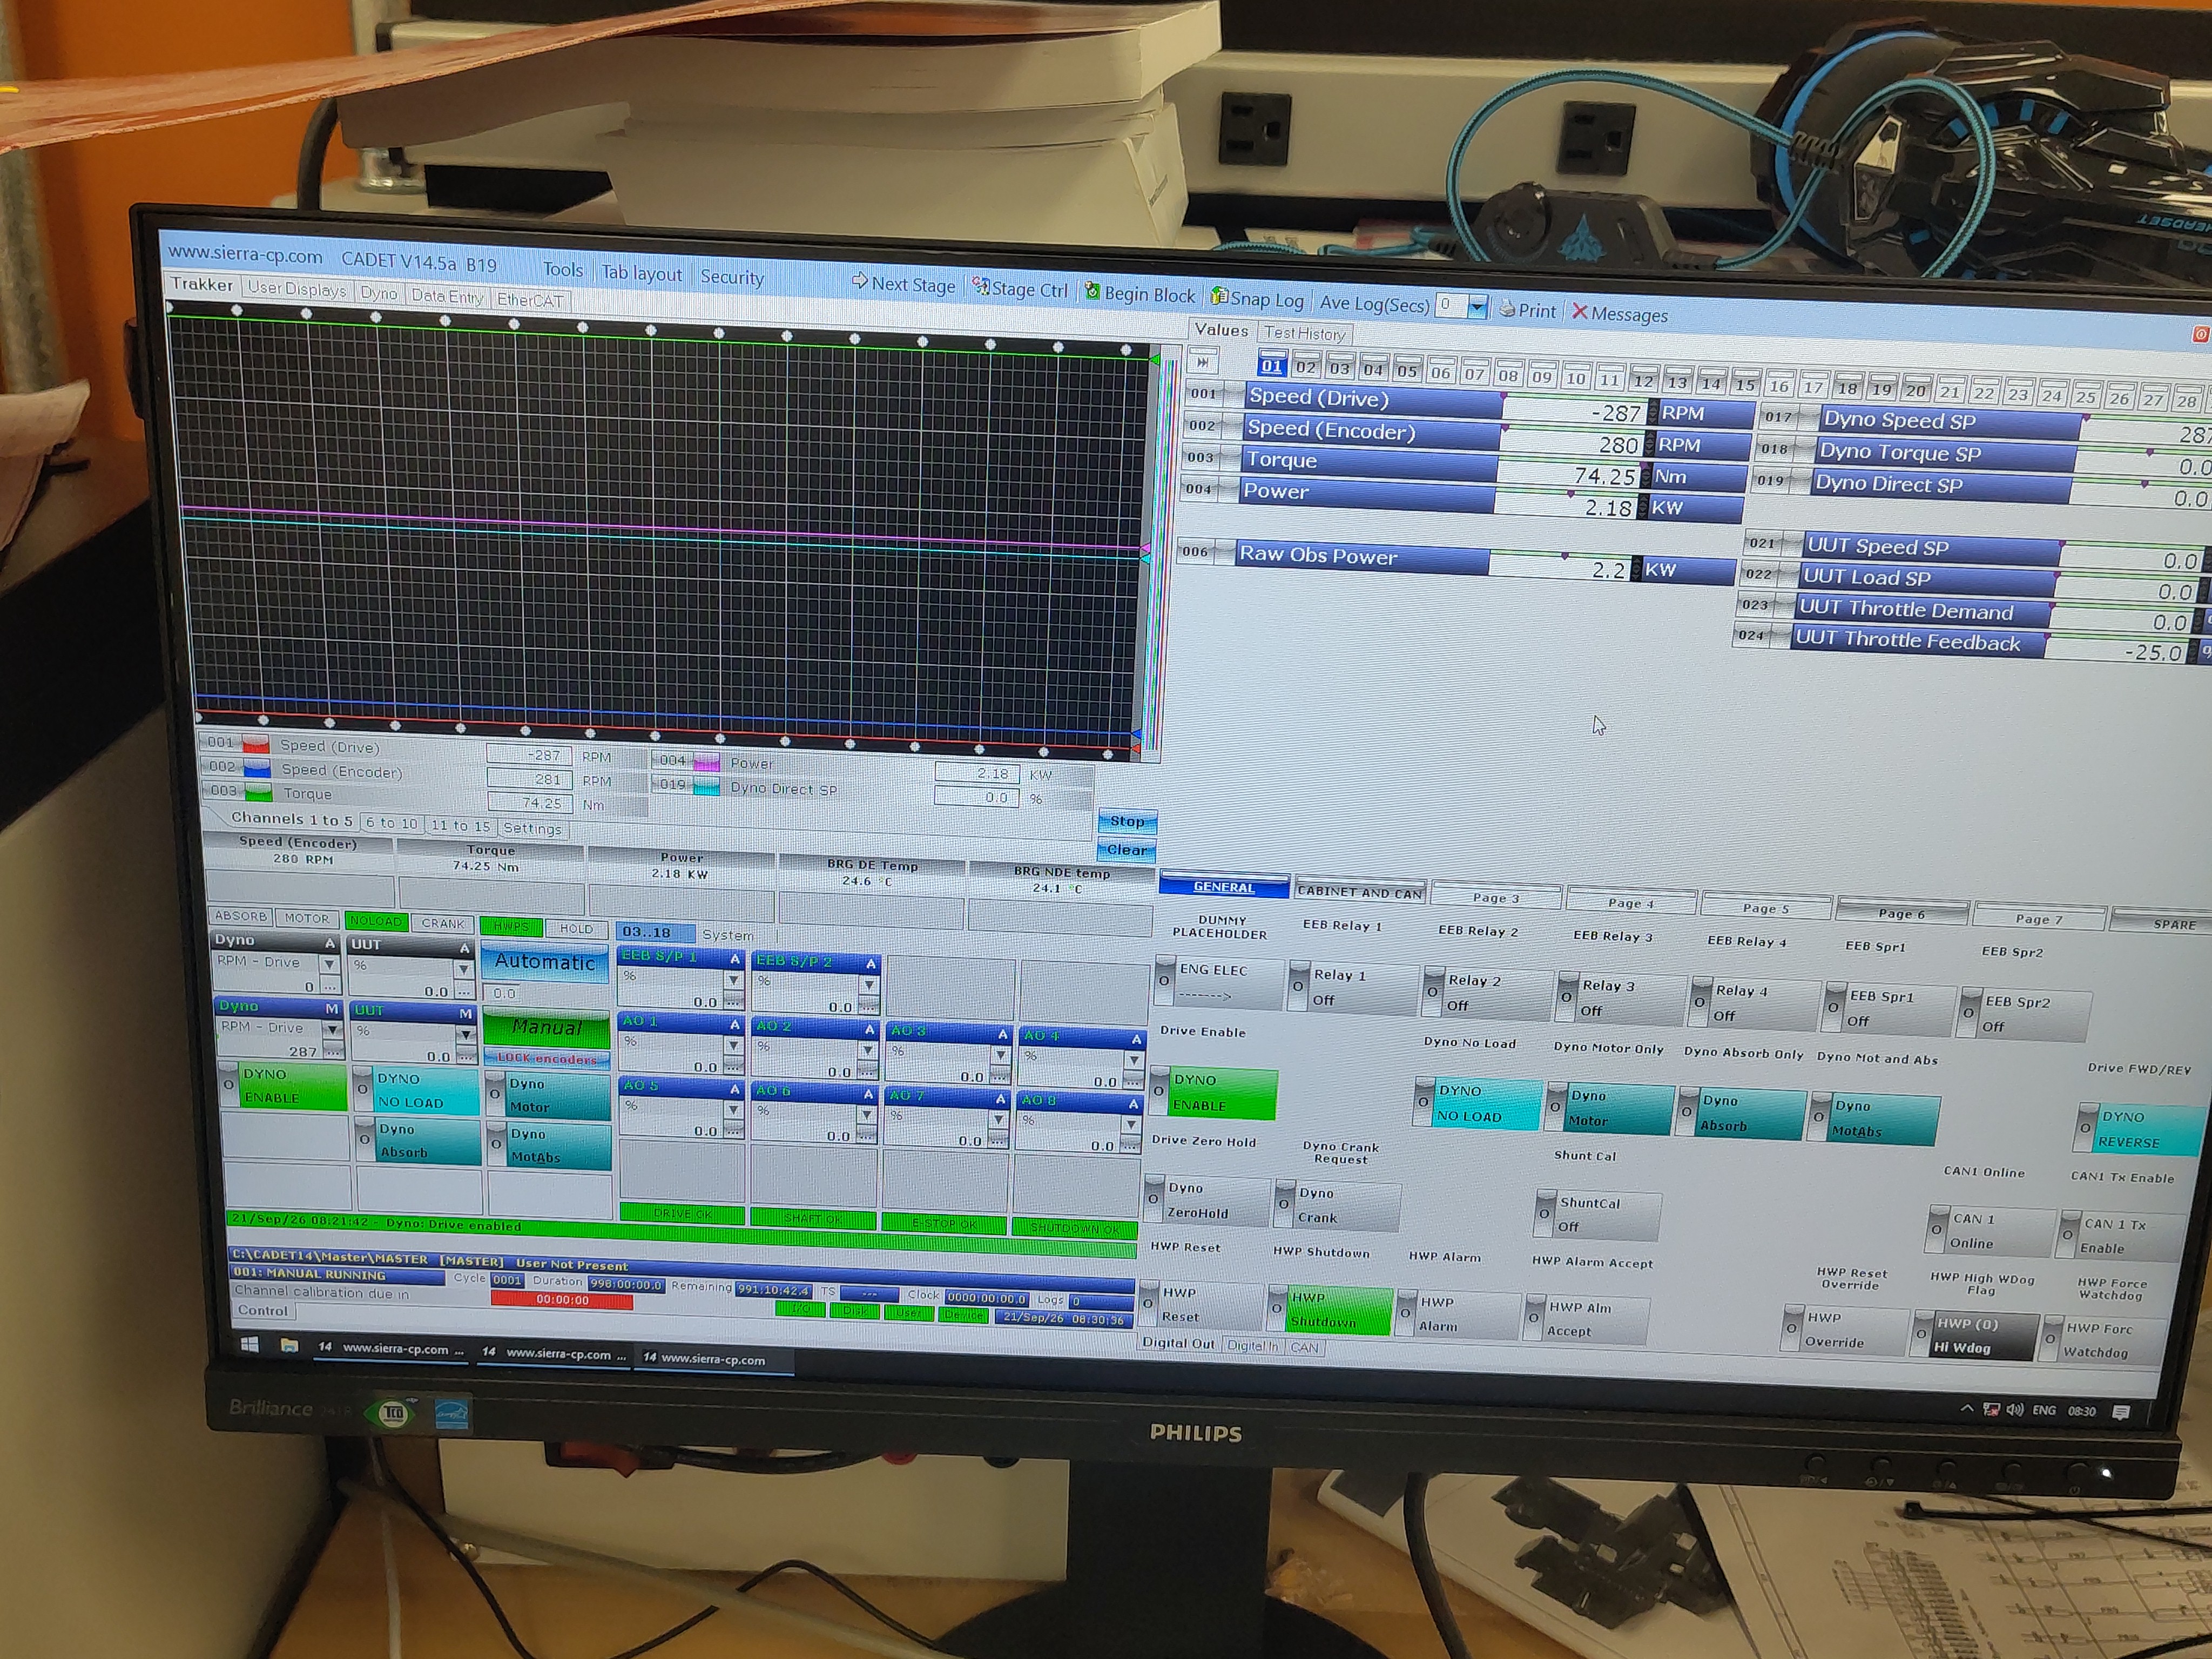Screen dimensions: 2212x1659
Task: Open the Dyno A RPM - Drive dropdown
Action: 329,964
